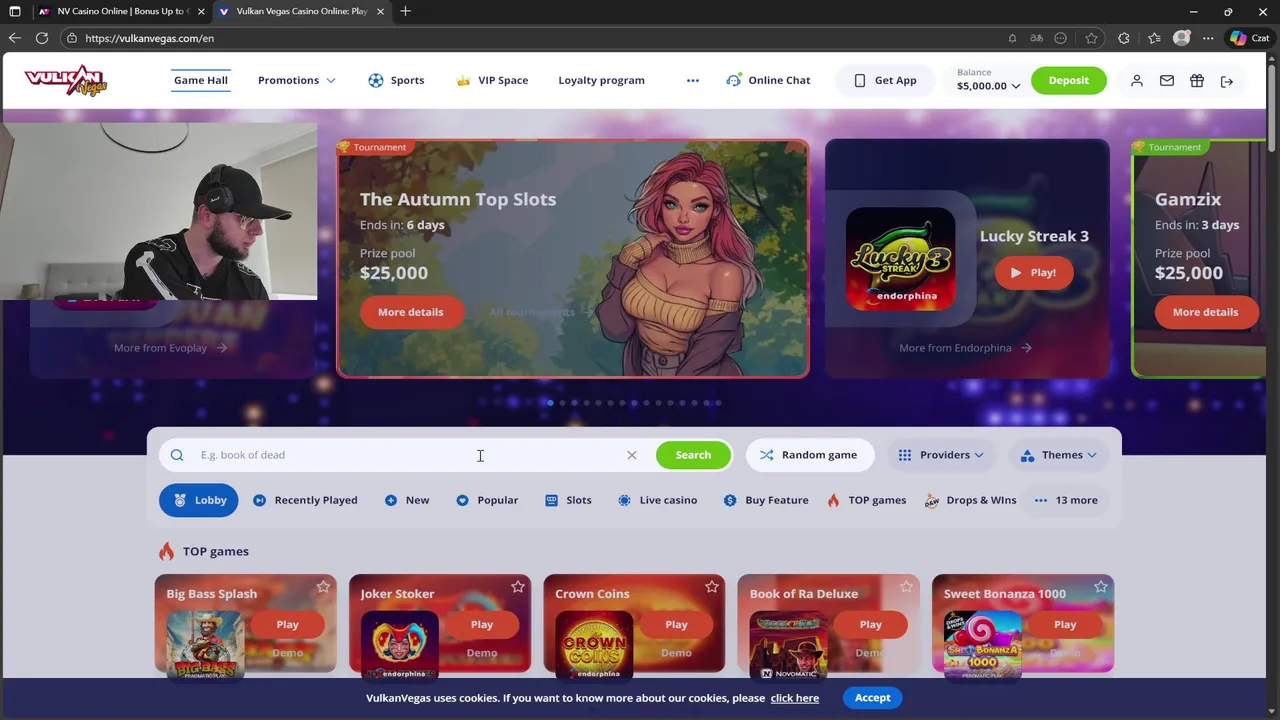Select TOP games category
Viewport: 1280px width, 720px height.
(866, 500)
